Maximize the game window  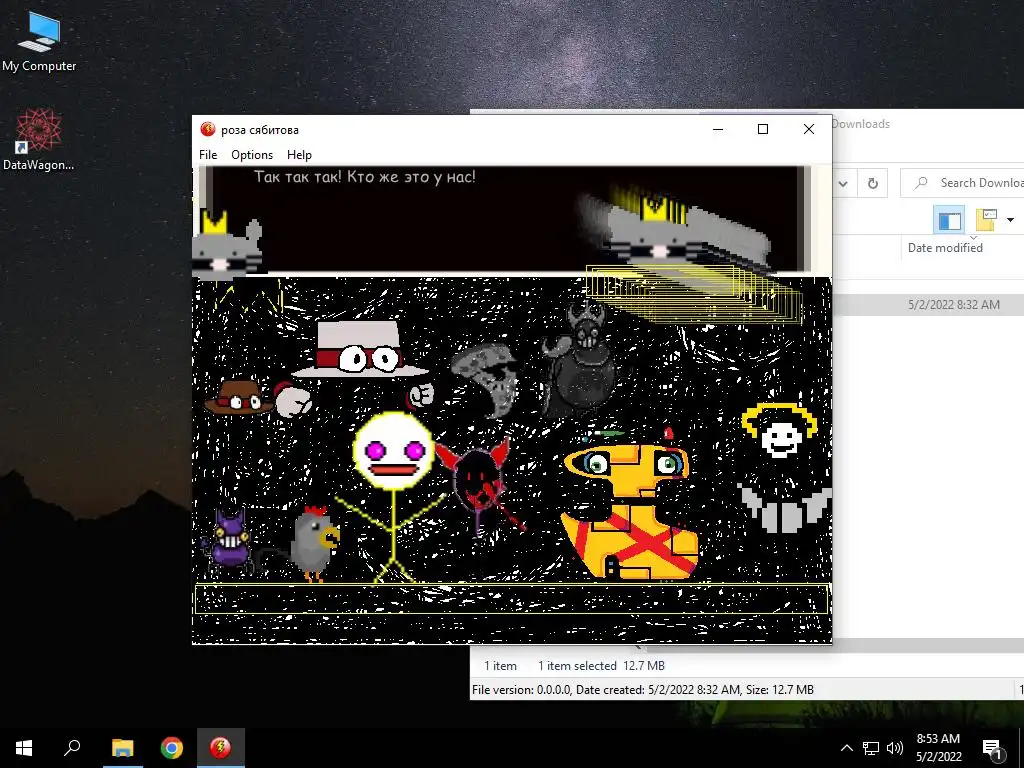tap(763, 129)
